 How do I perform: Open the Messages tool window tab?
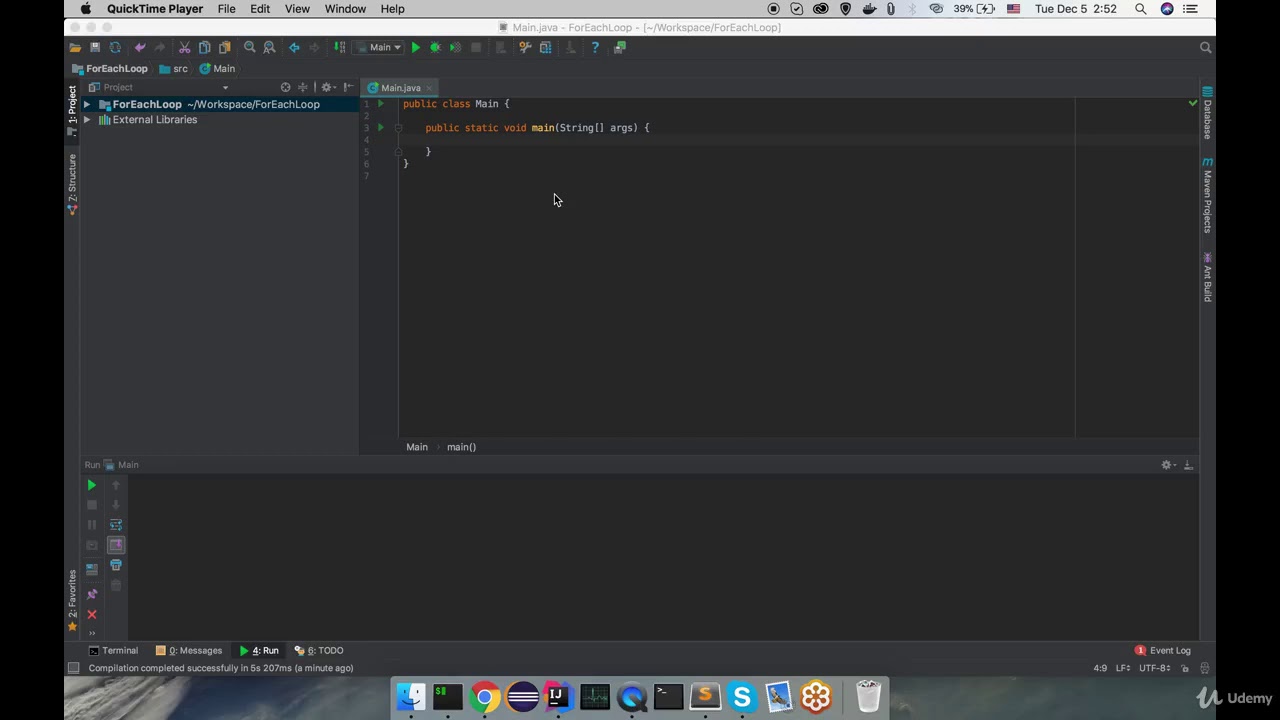[189, 650]
